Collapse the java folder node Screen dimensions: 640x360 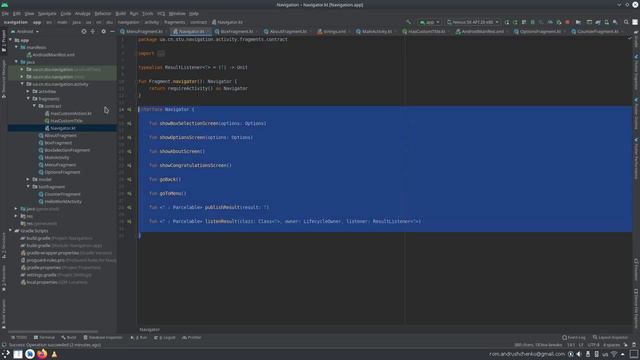point(17,62)
